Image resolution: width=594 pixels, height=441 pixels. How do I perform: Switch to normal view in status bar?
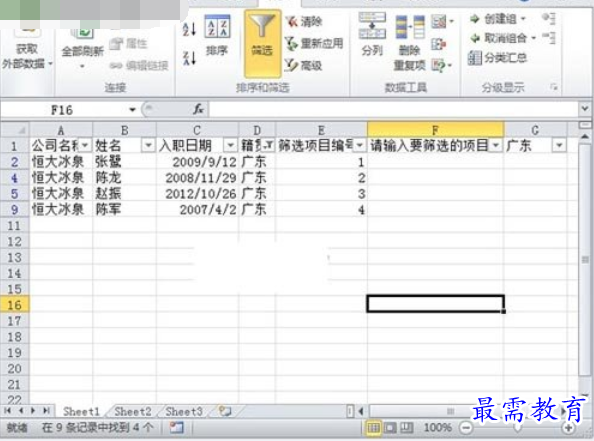click(x=374, y=428)
